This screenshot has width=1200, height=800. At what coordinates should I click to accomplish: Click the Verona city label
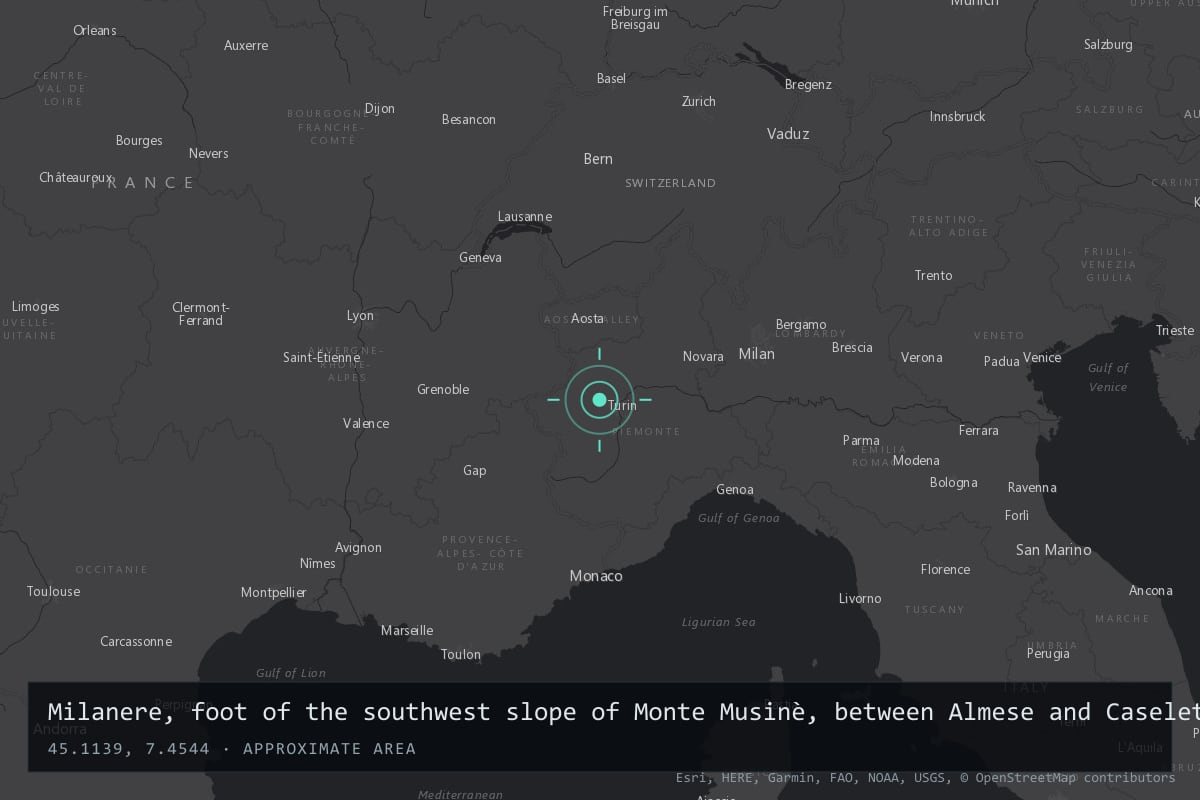tap(921, 358)
